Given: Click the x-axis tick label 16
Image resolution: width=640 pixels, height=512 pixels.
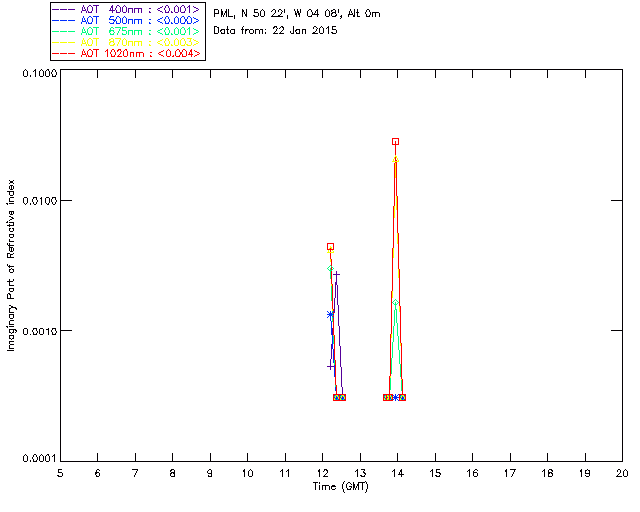Looking at the screenshot, I should pos(473,473).
